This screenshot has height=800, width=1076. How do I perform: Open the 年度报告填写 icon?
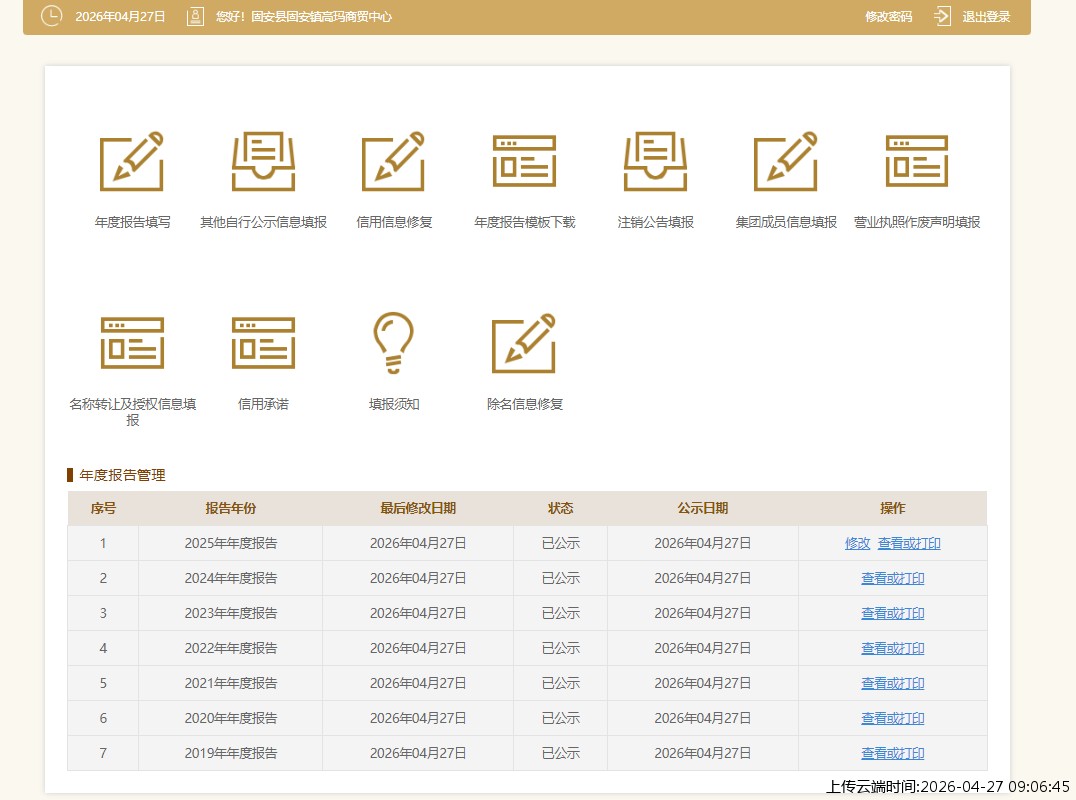[132, 162]
